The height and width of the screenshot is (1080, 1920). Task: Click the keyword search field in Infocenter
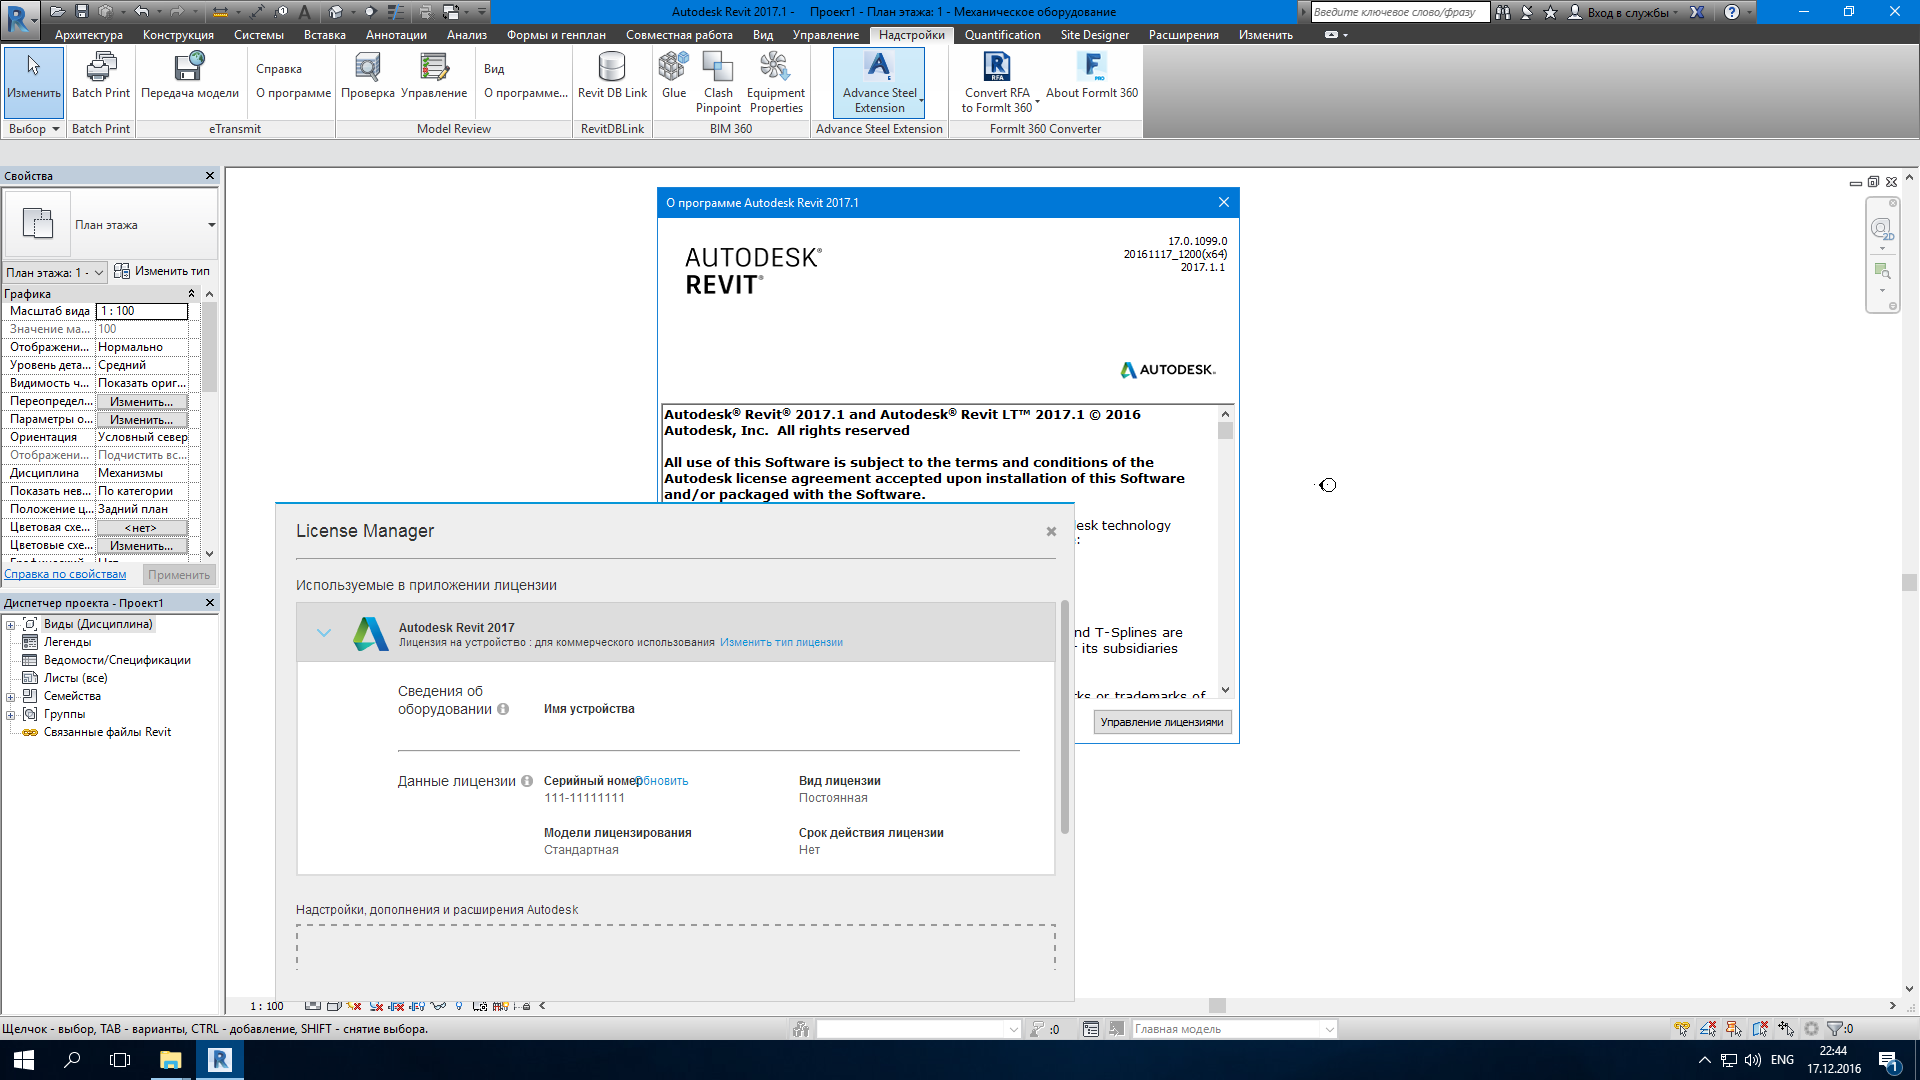tap(1399, 12)
